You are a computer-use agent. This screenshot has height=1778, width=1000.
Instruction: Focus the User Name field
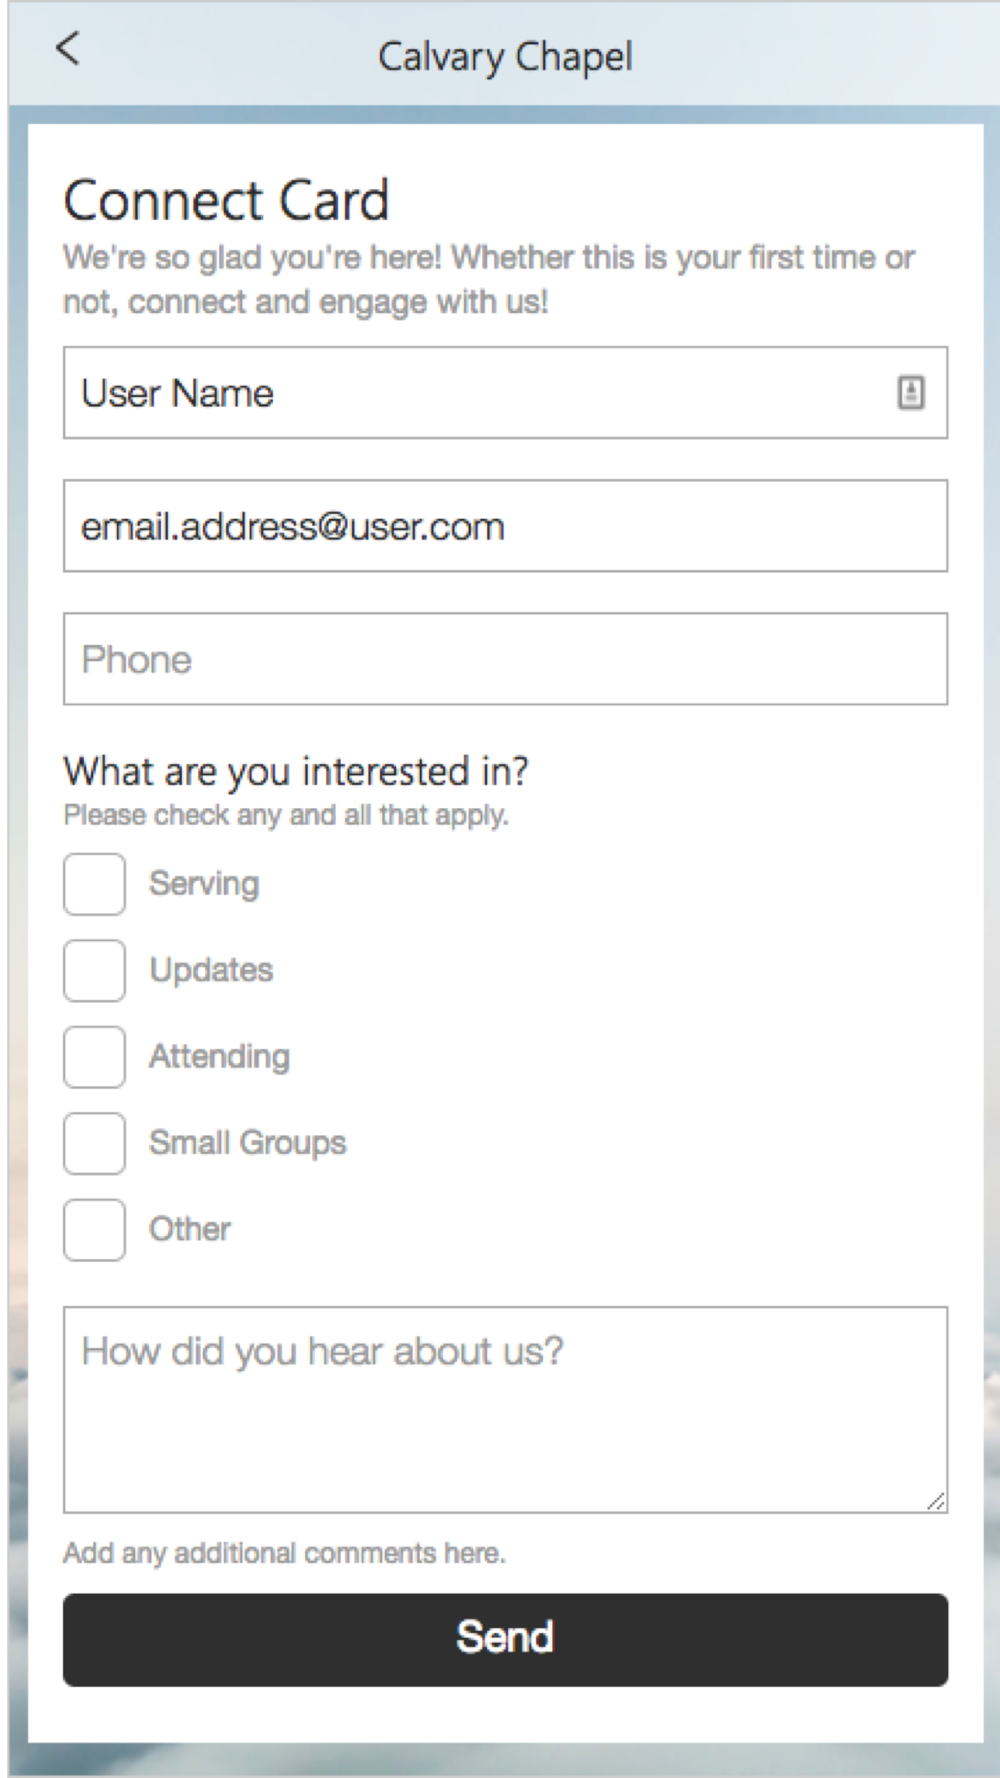tap(505, 393)
